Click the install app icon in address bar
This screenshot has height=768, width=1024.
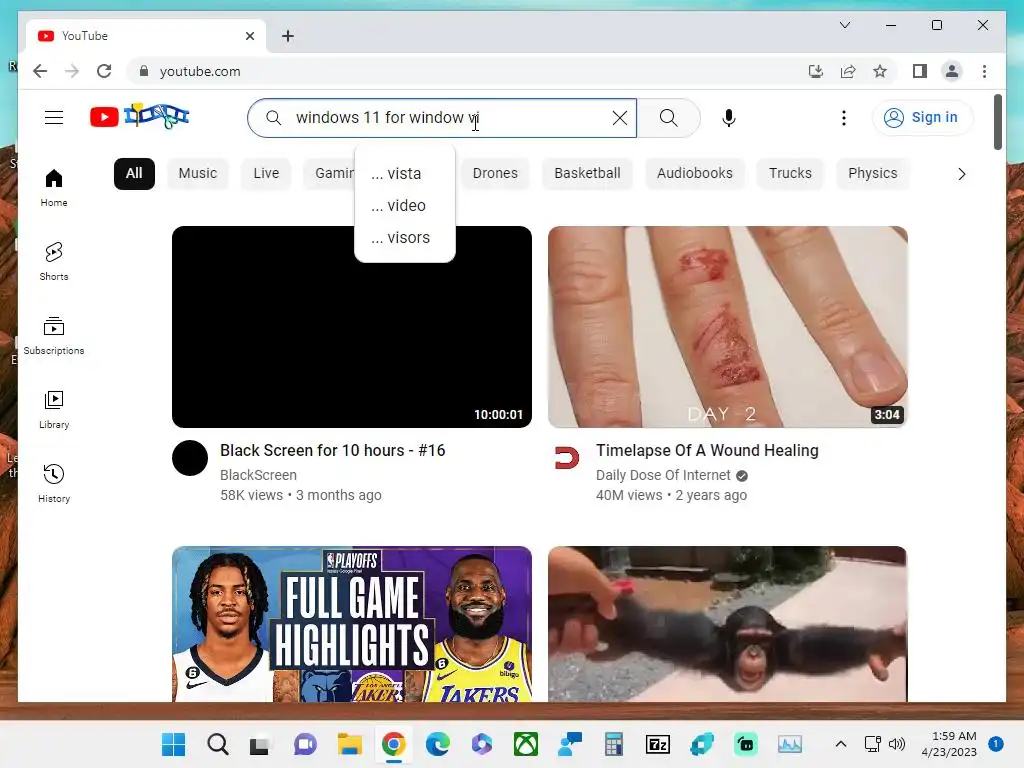(816, 71)
